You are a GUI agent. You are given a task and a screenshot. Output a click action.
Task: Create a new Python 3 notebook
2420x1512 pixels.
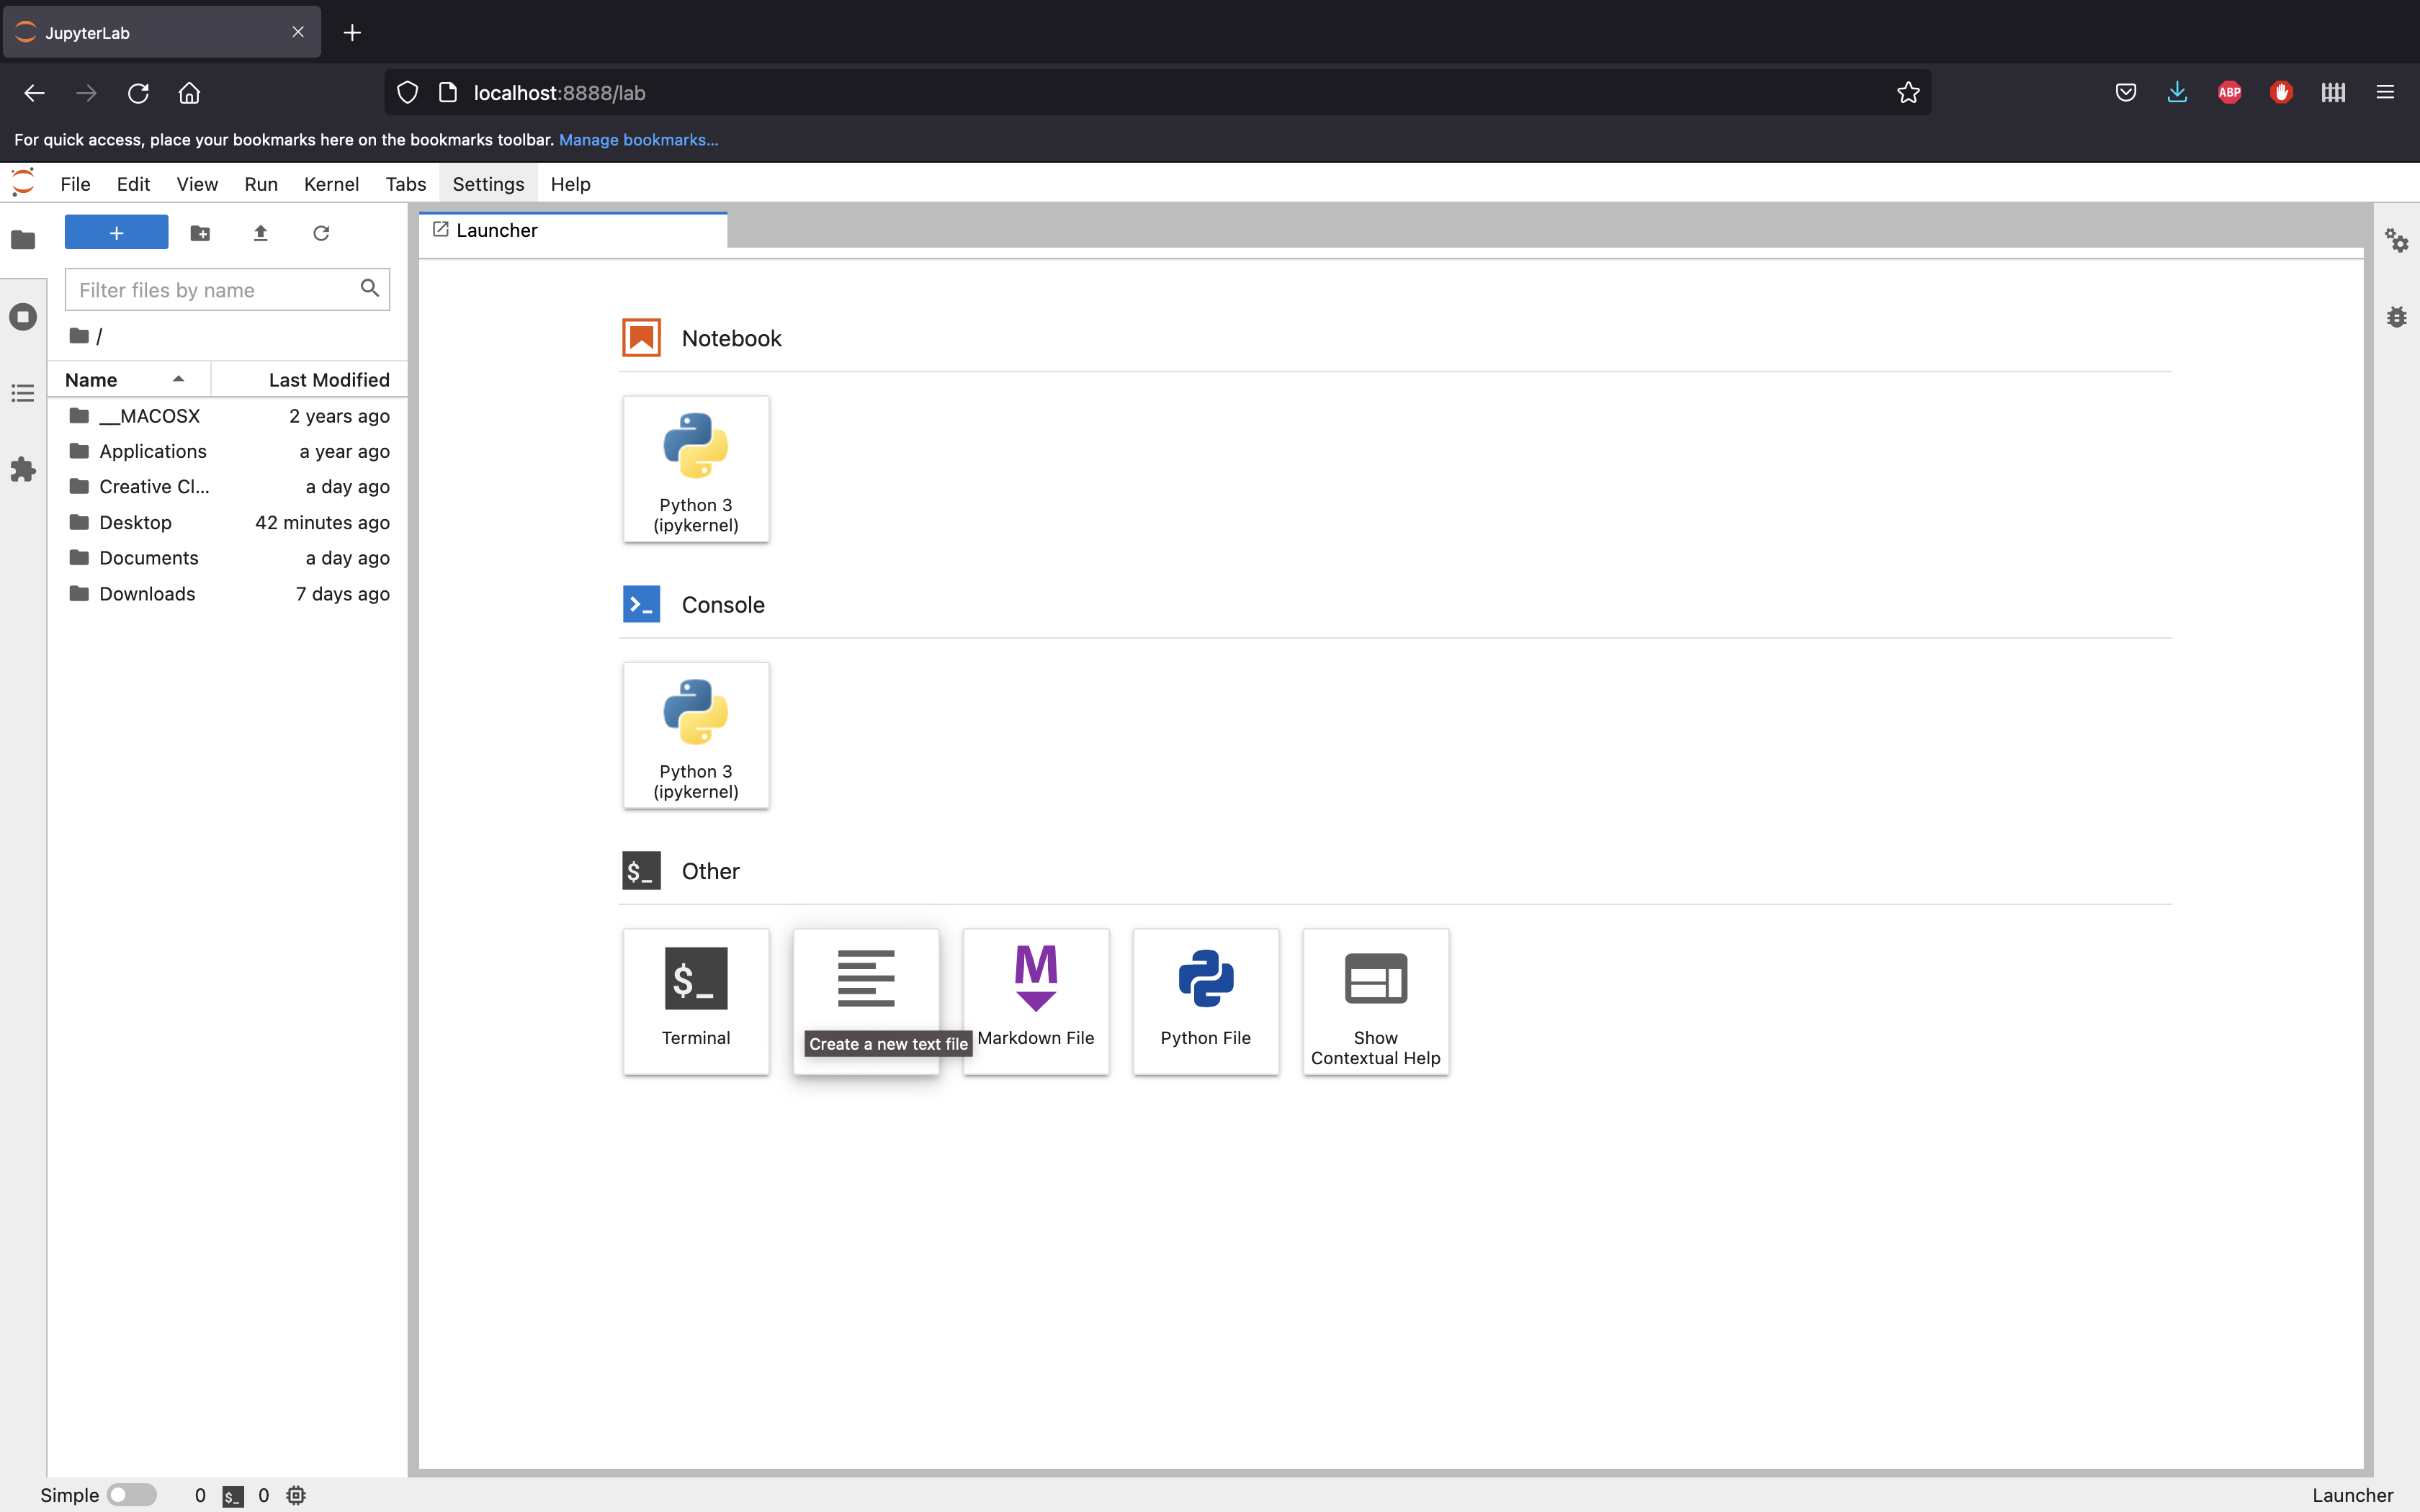click(696, 469)
